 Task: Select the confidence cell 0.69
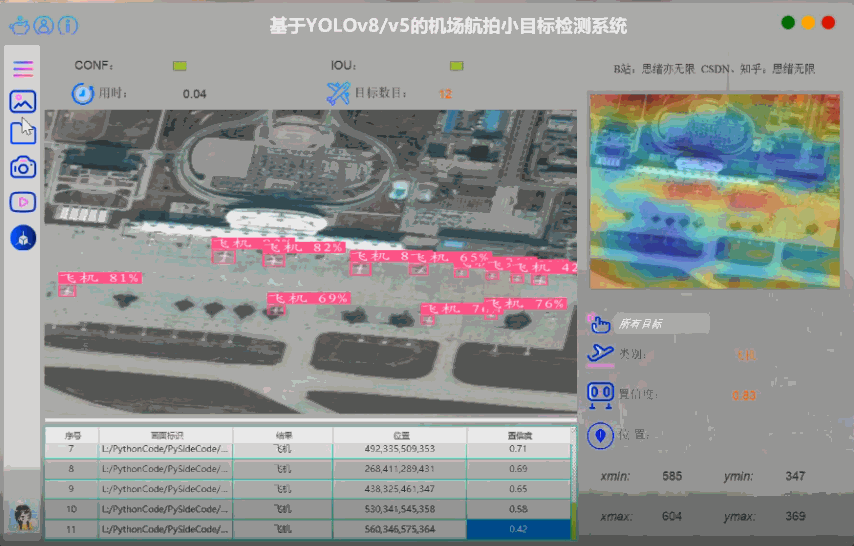(518, 469)
